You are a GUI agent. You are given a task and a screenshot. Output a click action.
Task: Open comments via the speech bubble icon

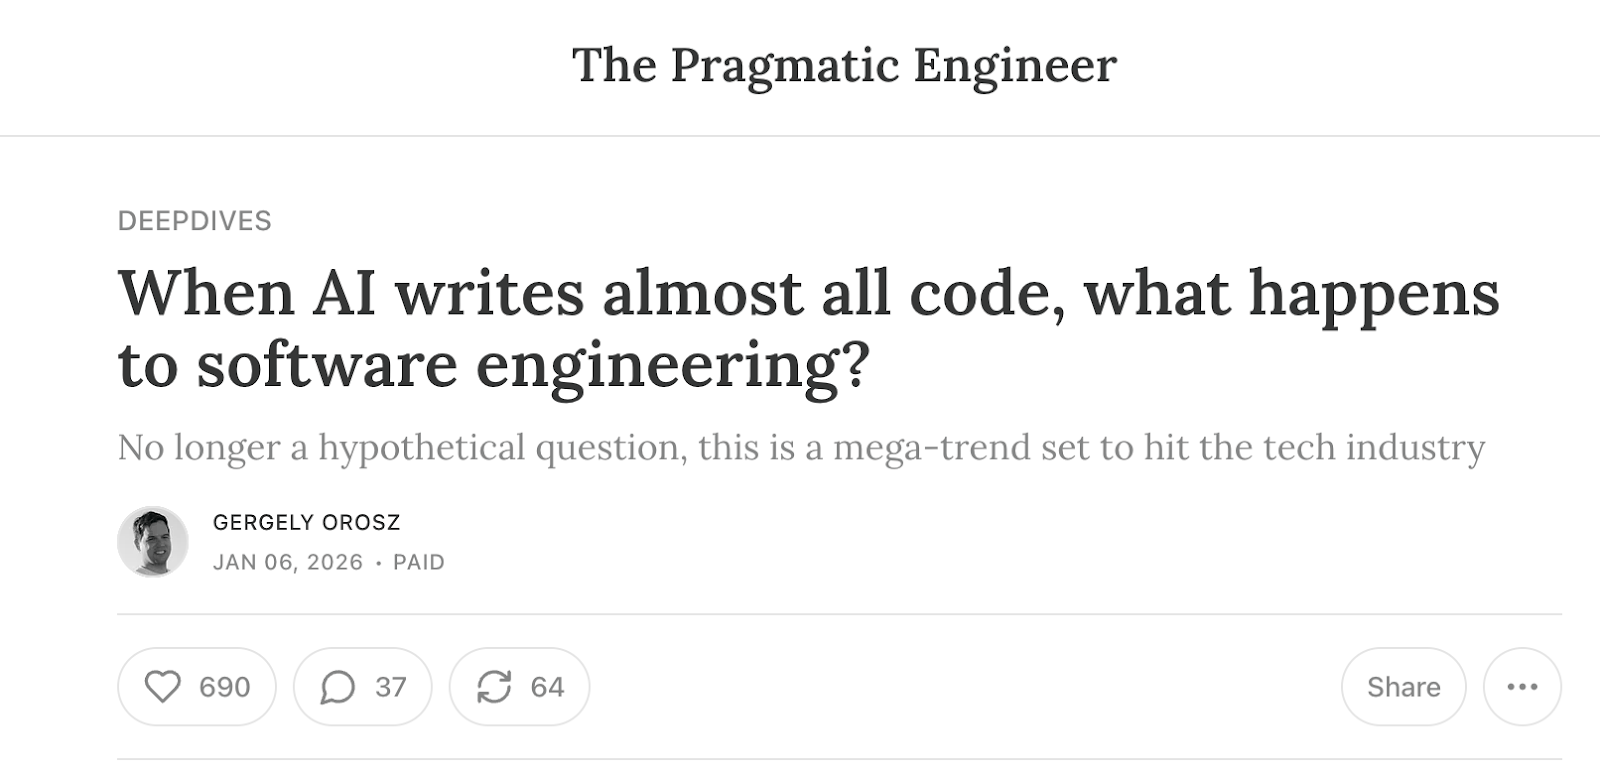tap(338, 687)
